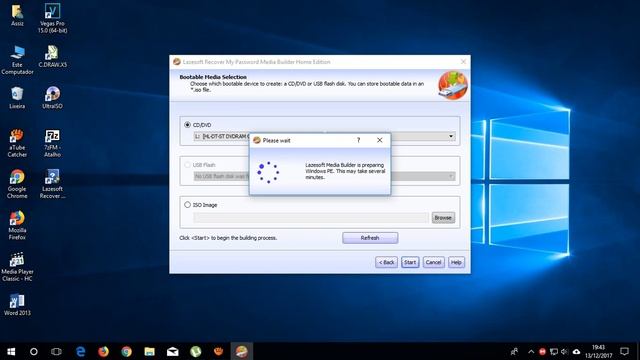Open aTube Catcher desktop shortcut
This screenshot has height=360, width=640.
click(17, 143)
